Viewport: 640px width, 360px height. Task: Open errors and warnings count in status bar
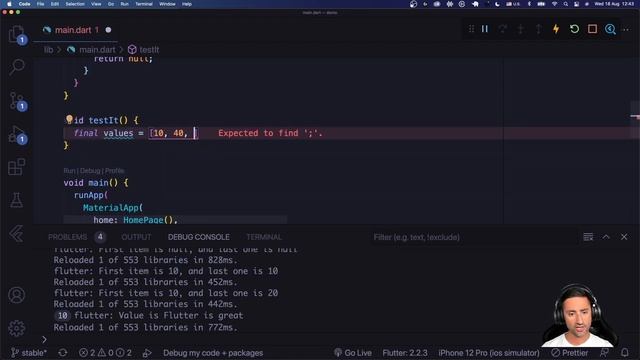(x=105, y=353)
